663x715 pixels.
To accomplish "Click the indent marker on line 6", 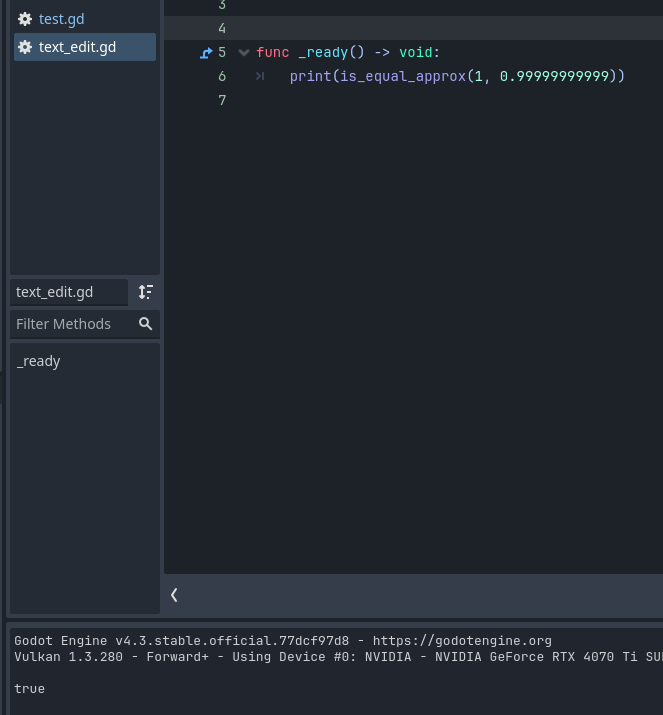I will pos(260,77).
